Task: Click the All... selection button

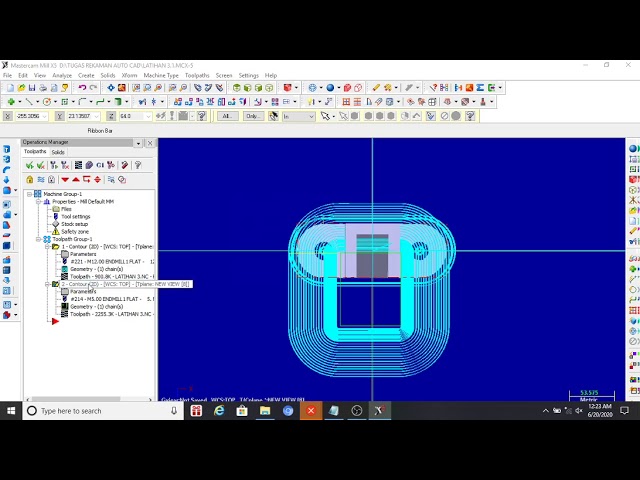Action: [228, 116]
